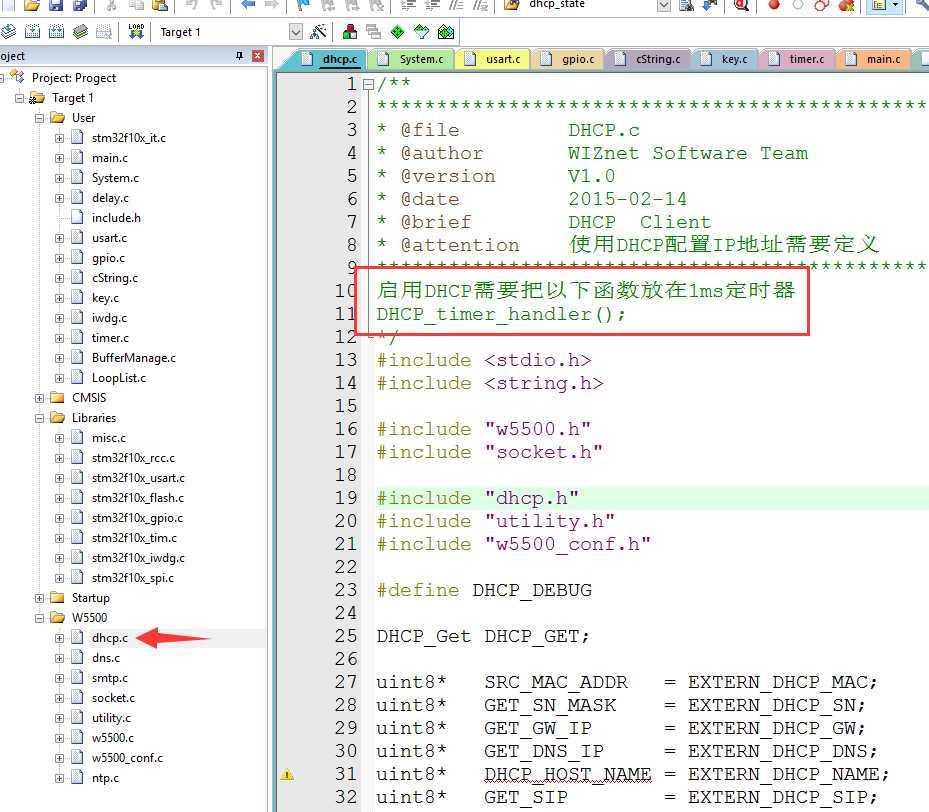Save the current file
Screen dimensions: 929x812
point(56,5)
